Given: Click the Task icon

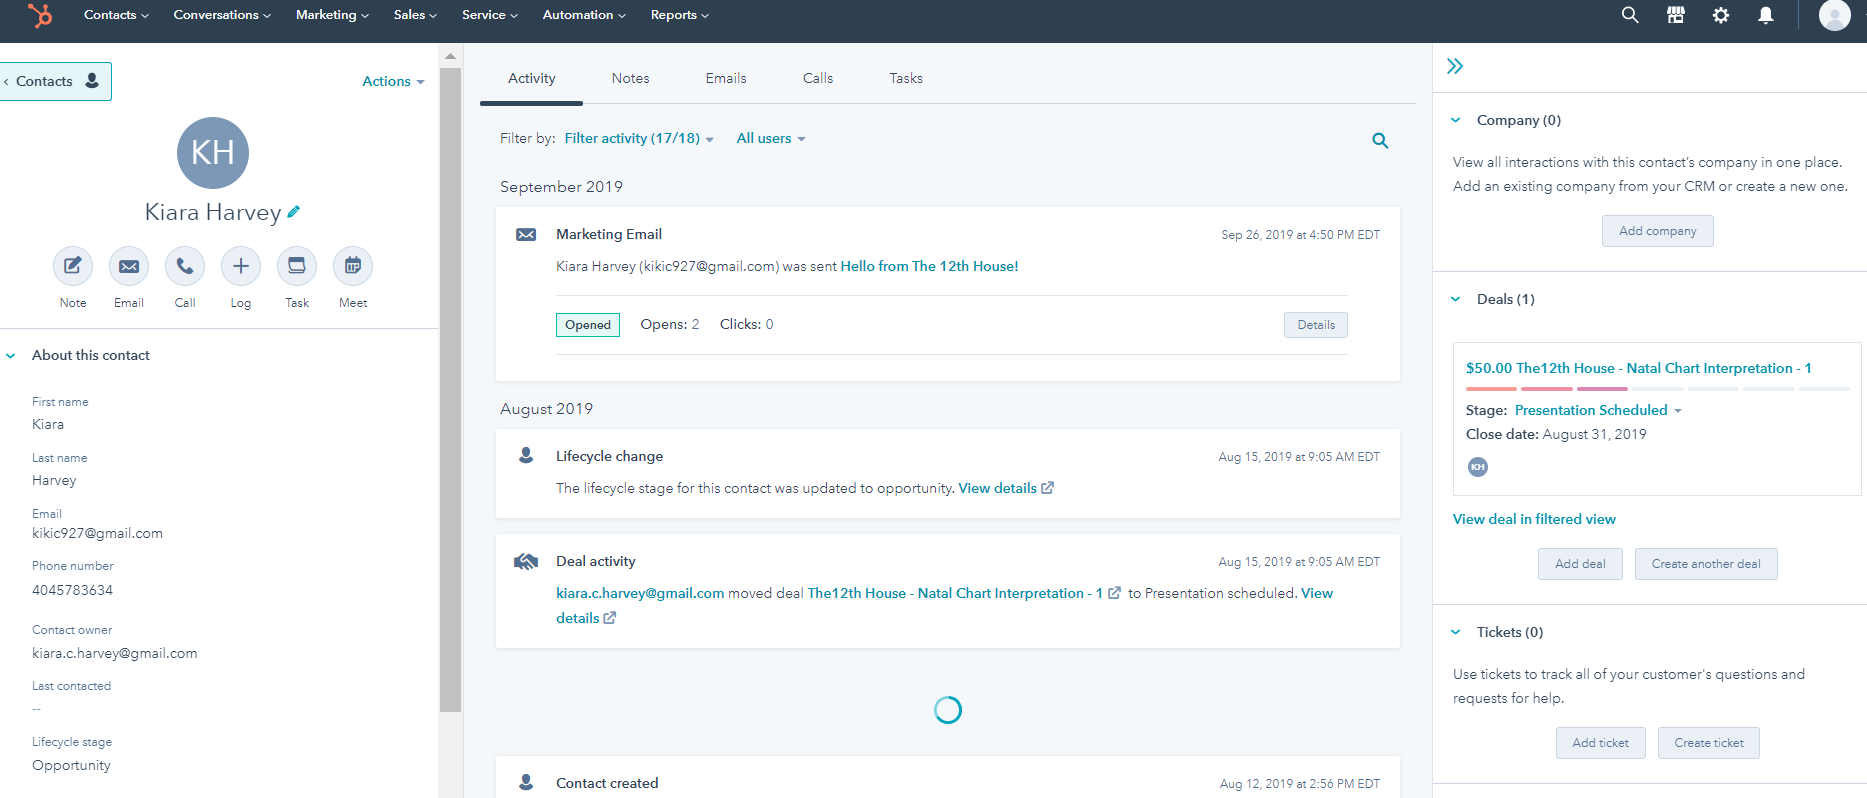Looking at the screenshot, I should (297, 266).
